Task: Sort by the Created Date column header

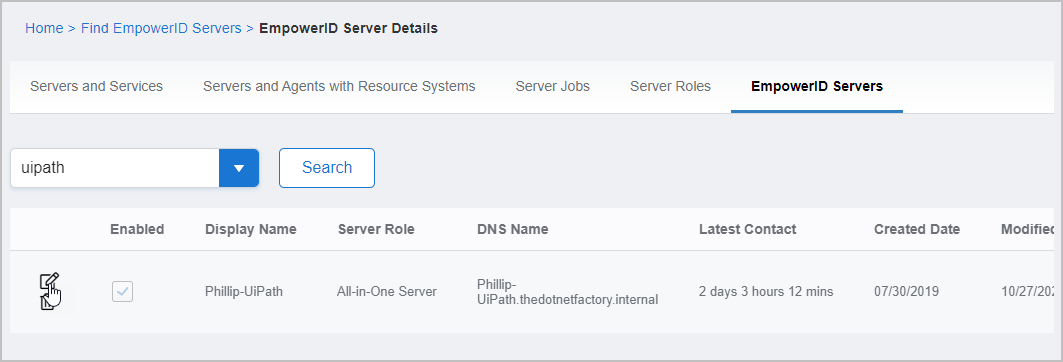Action: pyautogui.click(x=917, y=229)
